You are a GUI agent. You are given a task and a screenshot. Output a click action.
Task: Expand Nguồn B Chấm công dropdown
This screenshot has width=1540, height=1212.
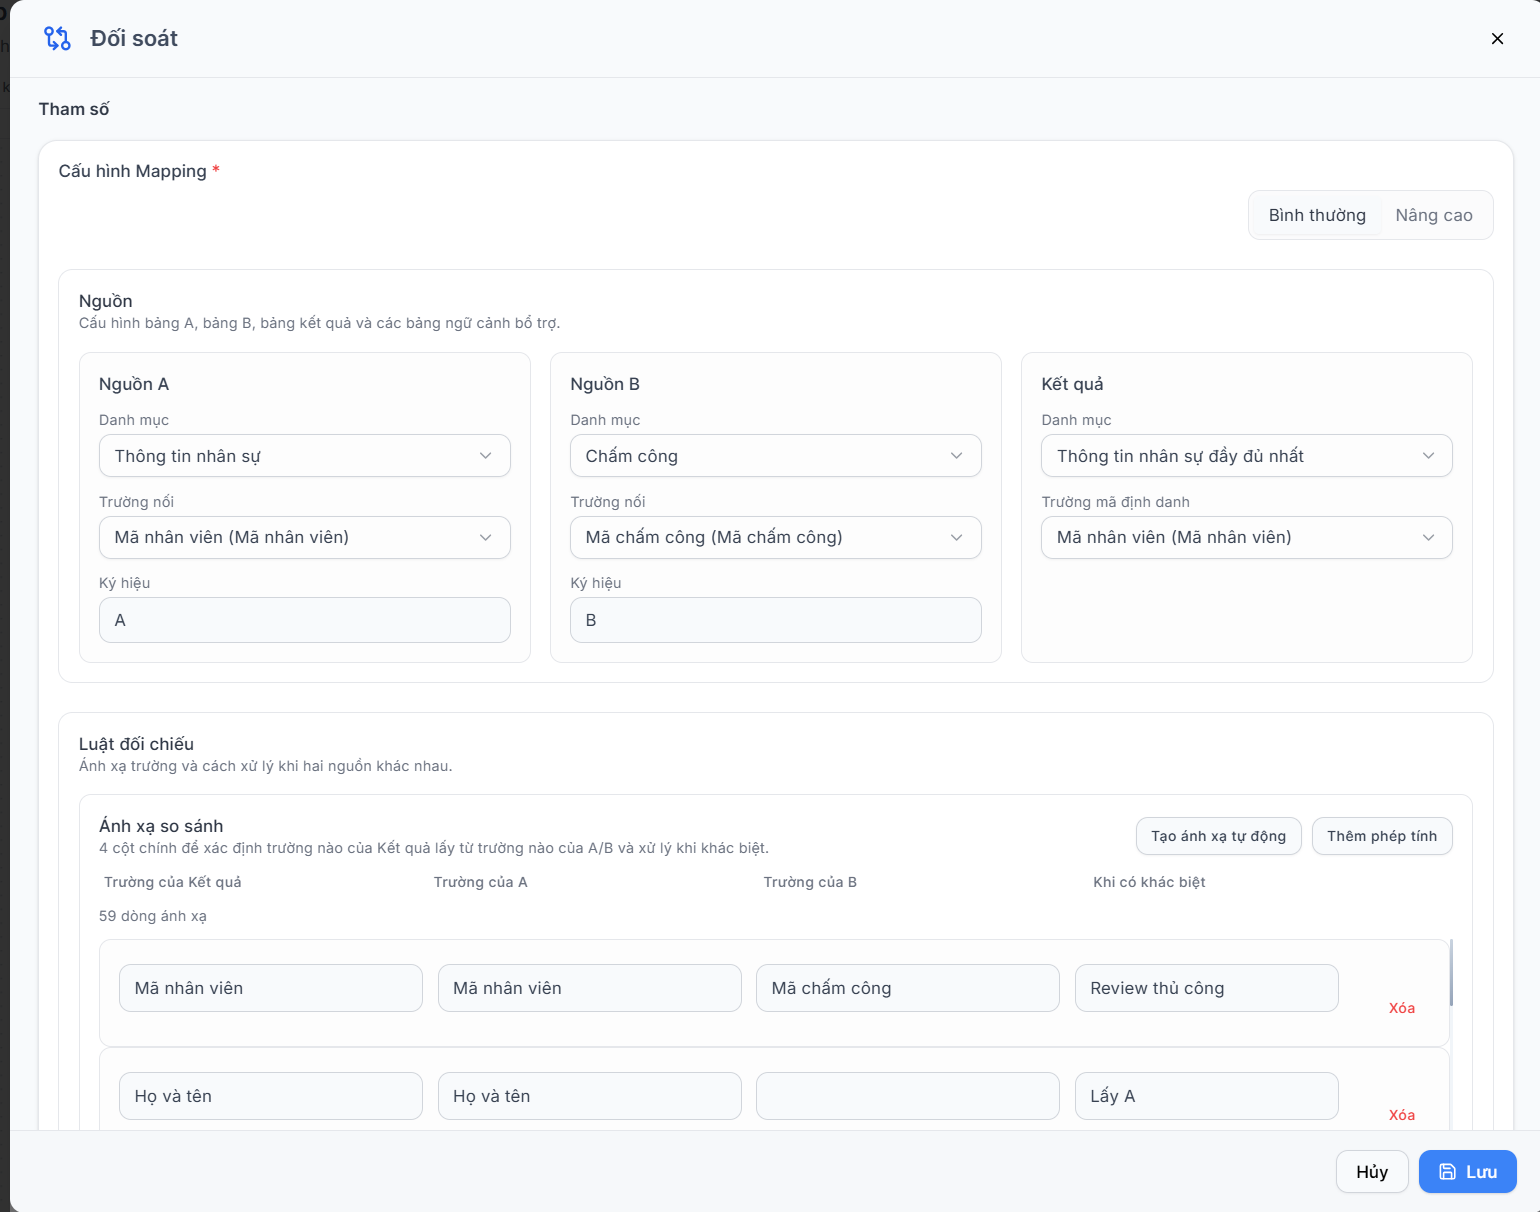[776, 456]
